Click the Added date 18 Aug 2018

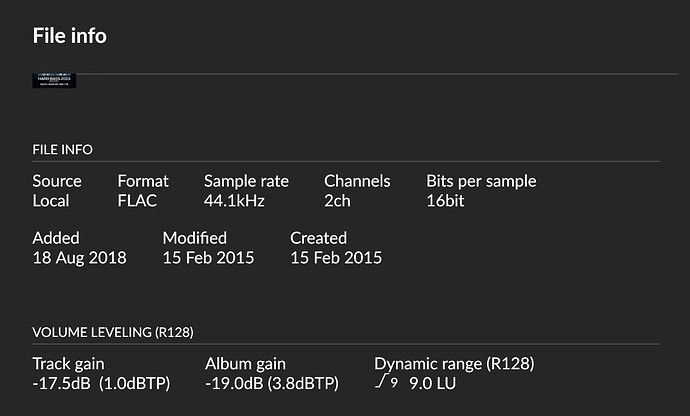[x=79, y=258]
